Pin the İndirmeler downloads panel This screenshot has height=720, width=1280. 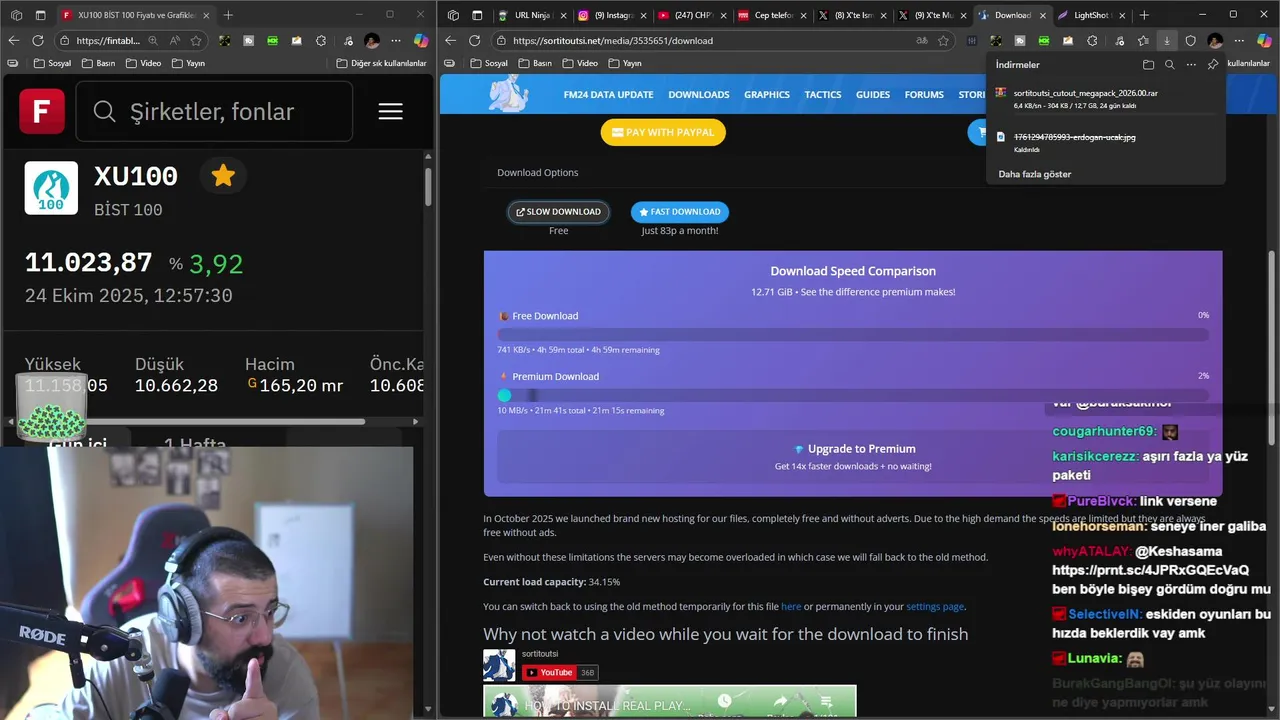pyautogui.click(x=1213, y=64)
